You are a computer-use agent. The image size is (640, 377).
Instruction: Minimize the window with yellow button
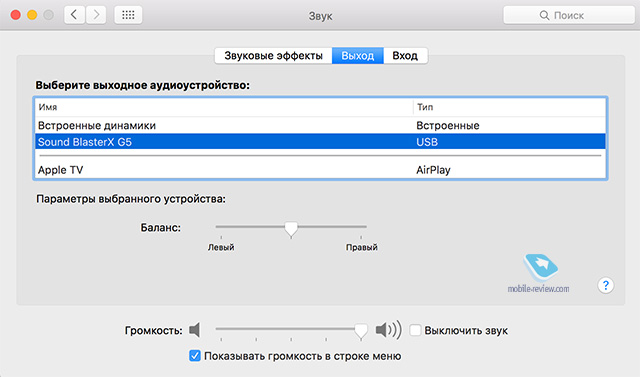[x=32, y=15]
